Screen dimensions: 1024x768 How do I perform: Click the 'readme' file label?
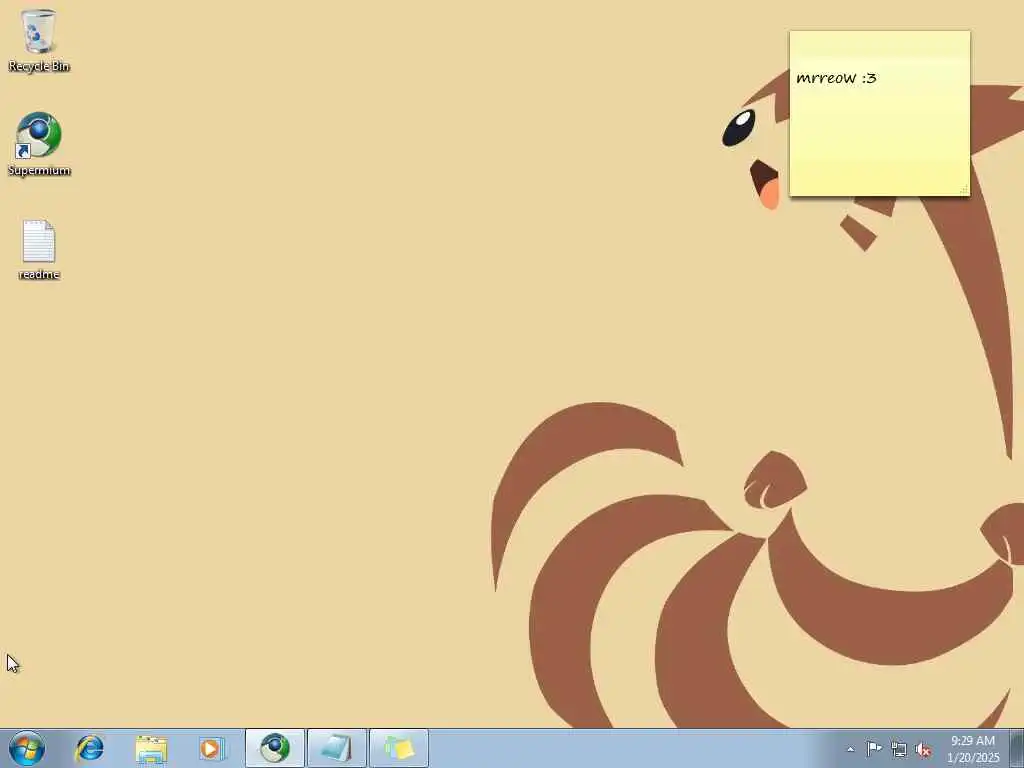[x=39, y=274]
